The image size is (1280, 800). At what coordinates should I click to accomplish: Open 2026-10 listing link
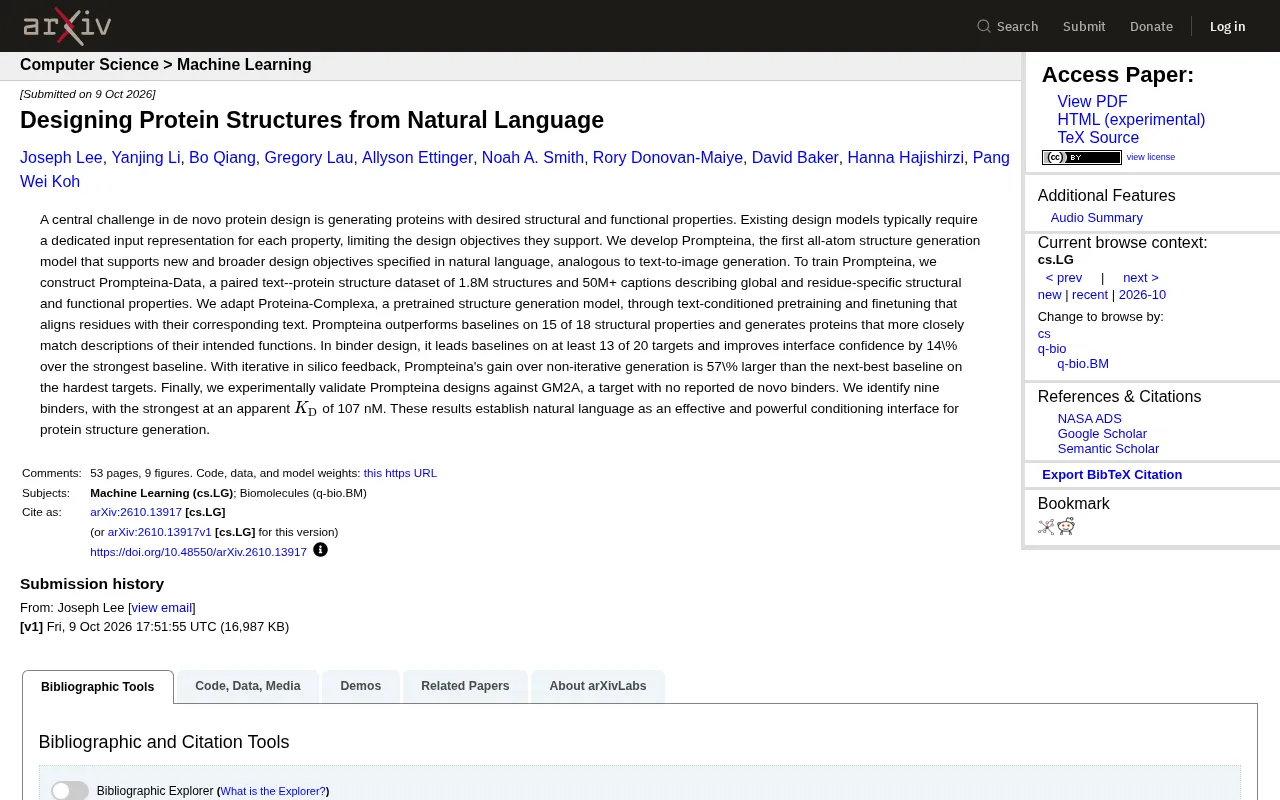(1142, 295)
